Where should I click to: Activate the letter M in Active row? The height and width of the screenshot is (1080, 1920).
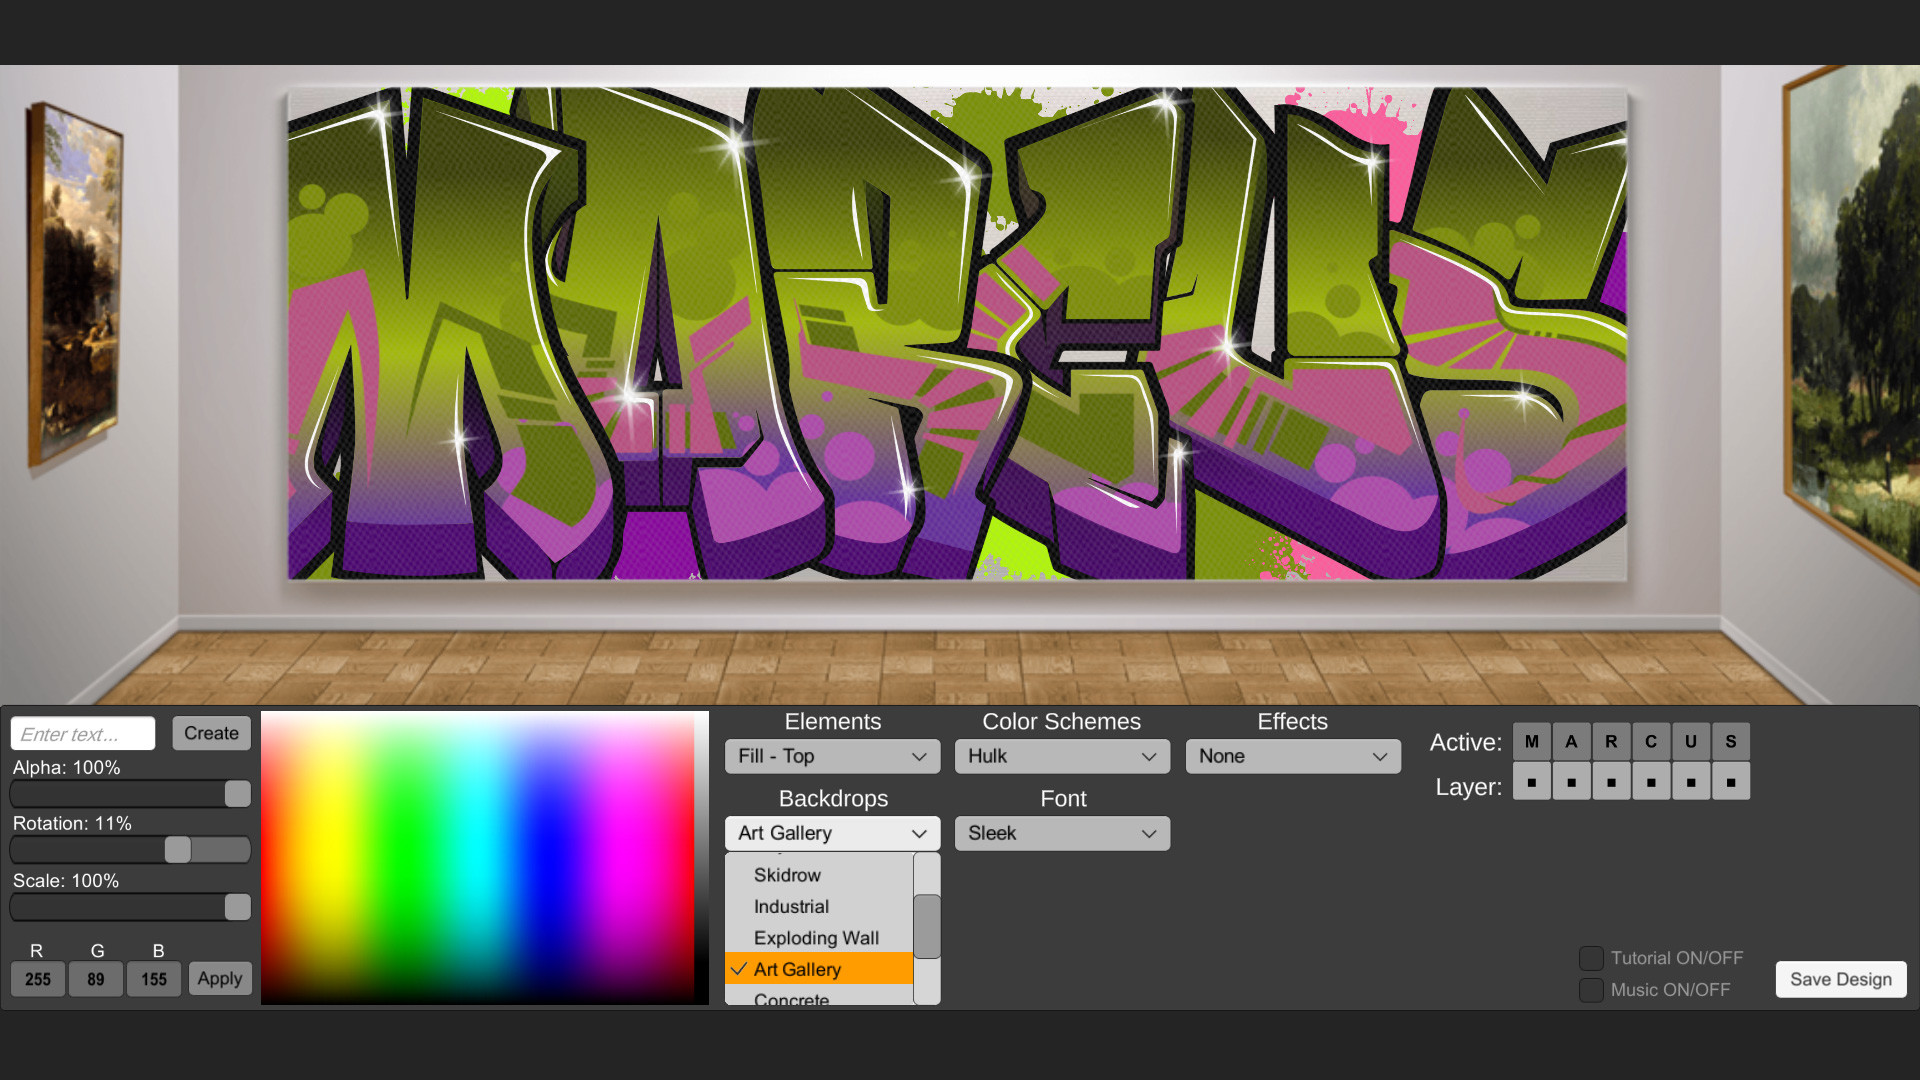pos(1531,741)
